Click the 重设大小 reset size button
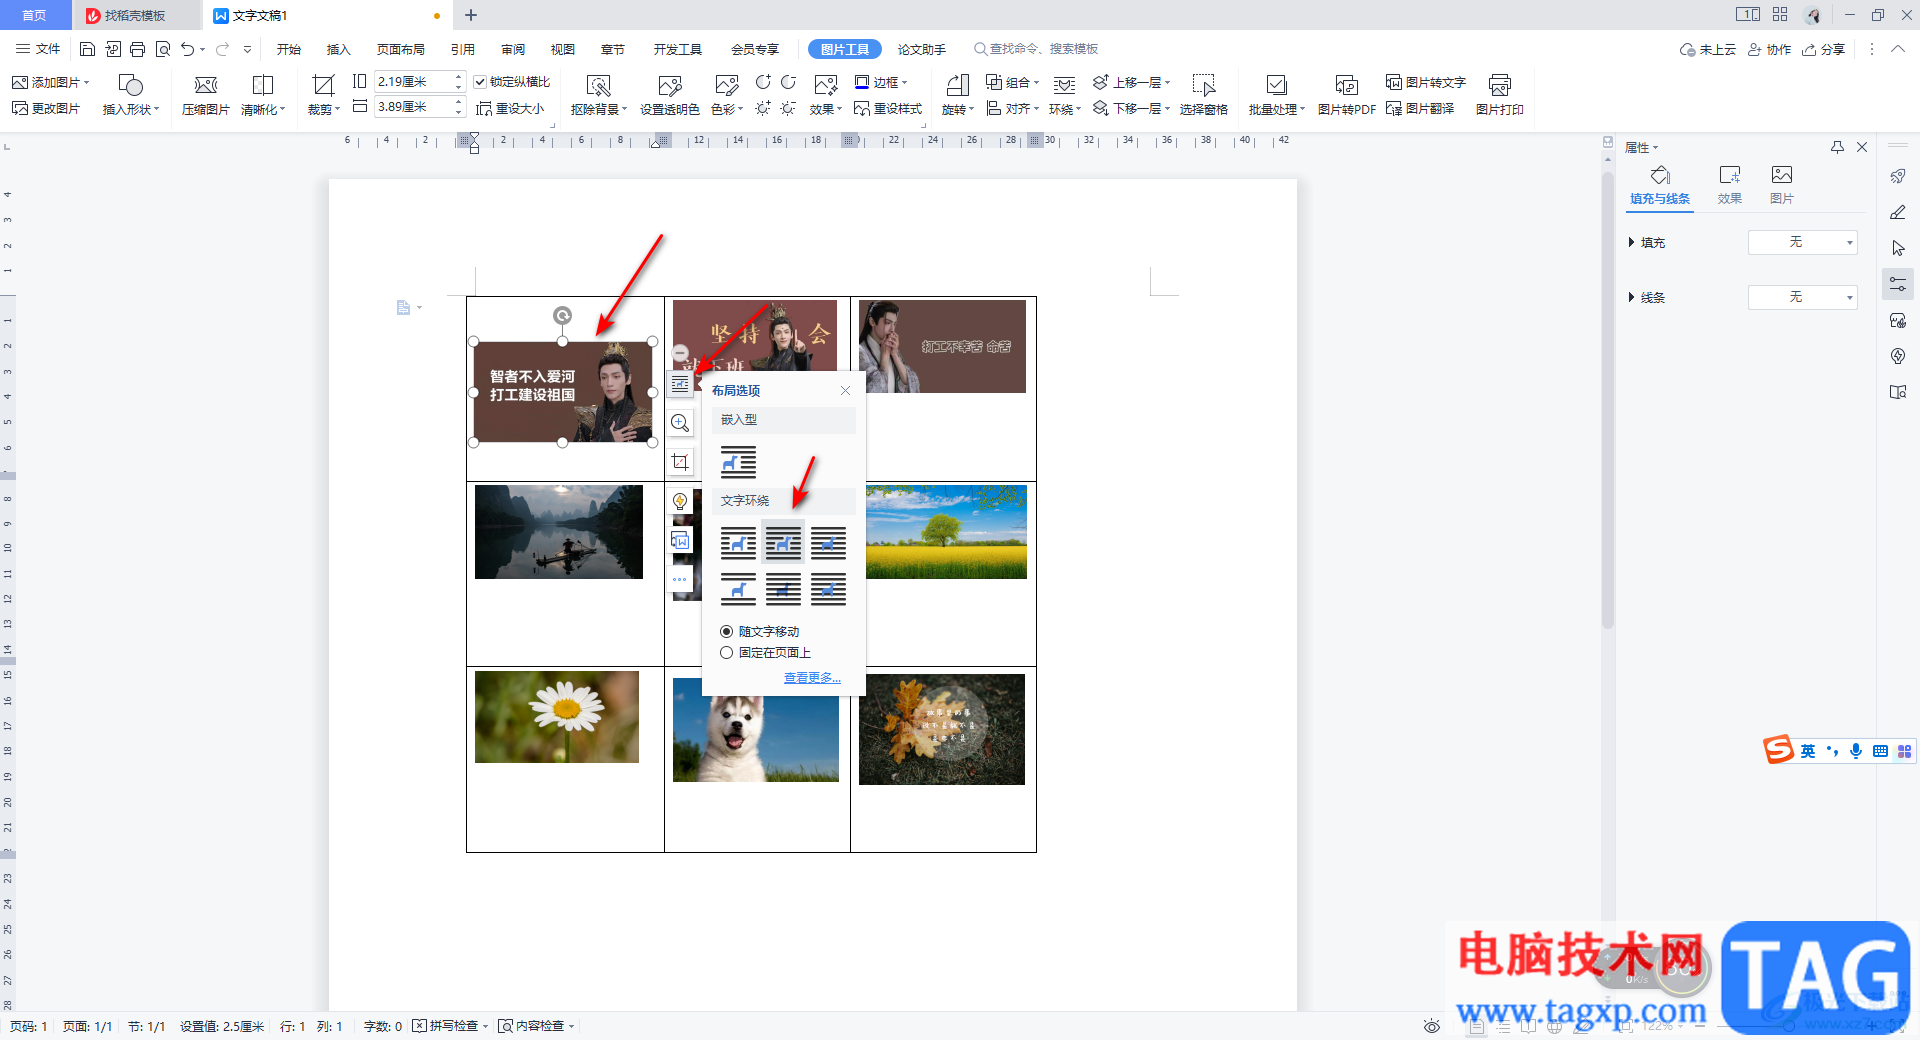The height and width of the screenshot is (1040, 1920). tap(510, 108)
